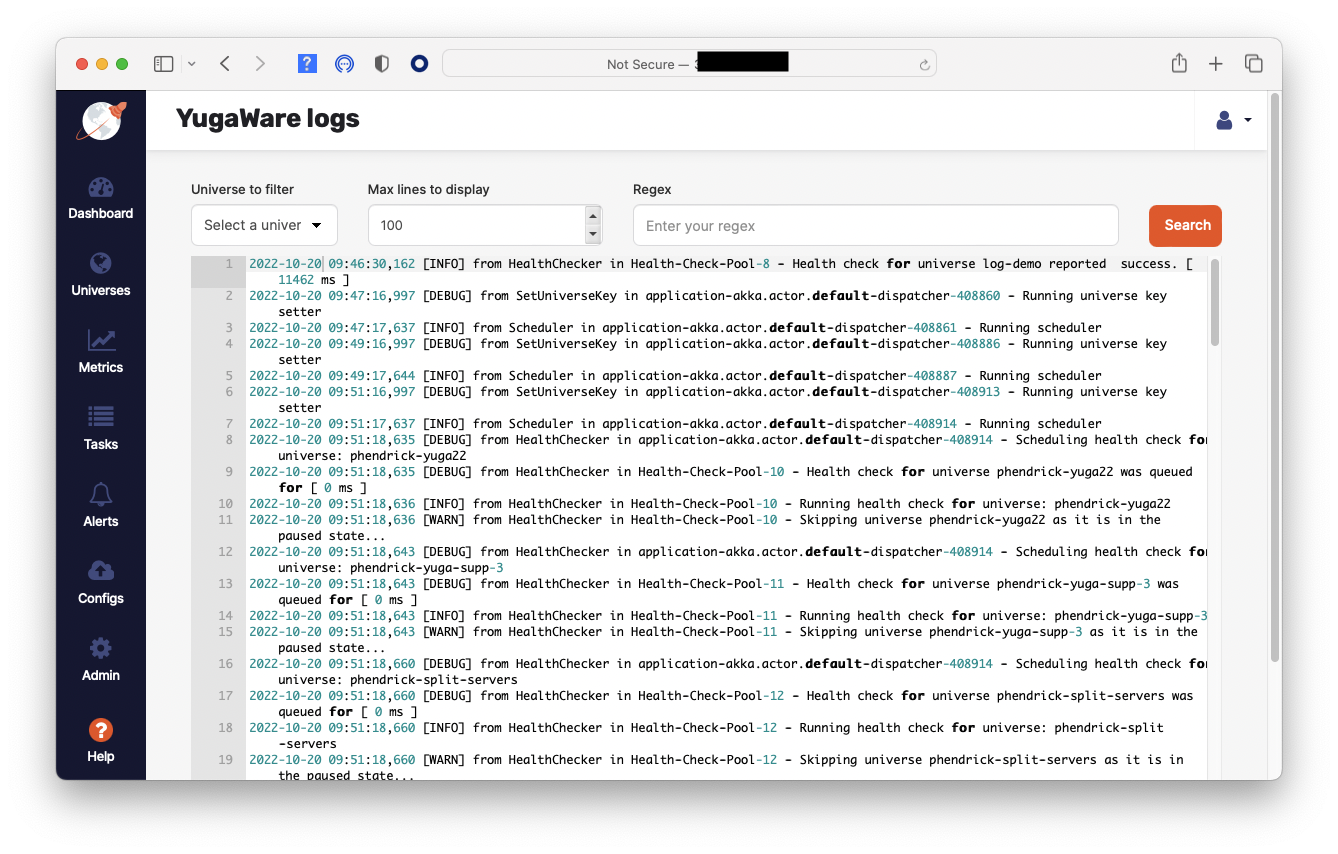This screenshot has width=1338, height=854.
Task: Open the Configs section
Action: click(x=101, y=583)
